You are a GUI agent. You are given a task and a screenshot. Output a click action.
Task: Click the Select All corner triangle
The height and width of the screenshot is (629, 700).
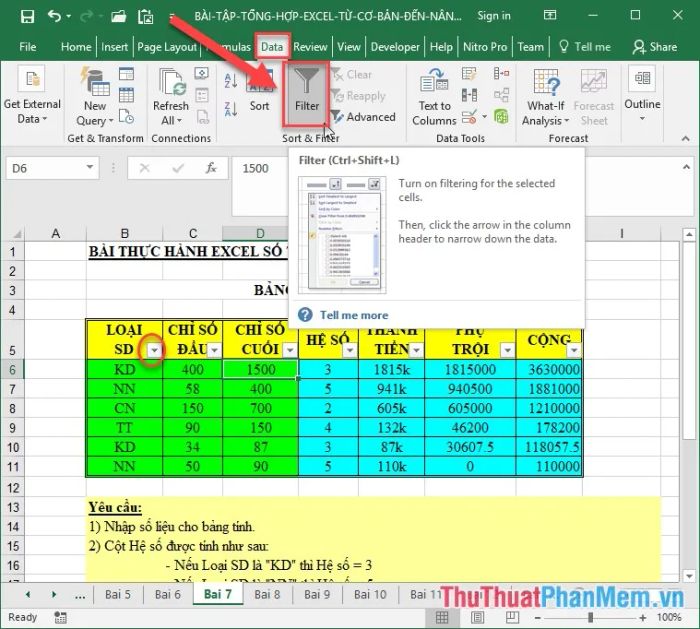click(x=16, y=233)
